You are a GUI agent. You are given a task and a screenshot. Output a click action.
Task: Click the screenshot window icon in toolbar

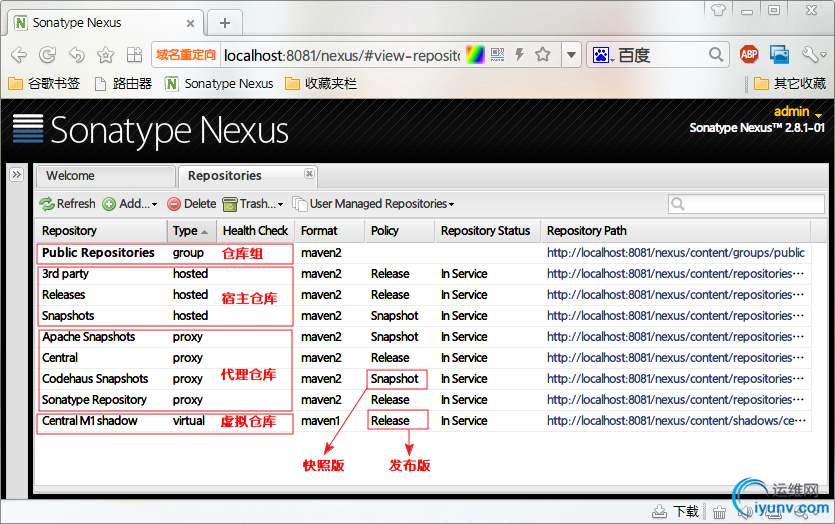point(779,54)
